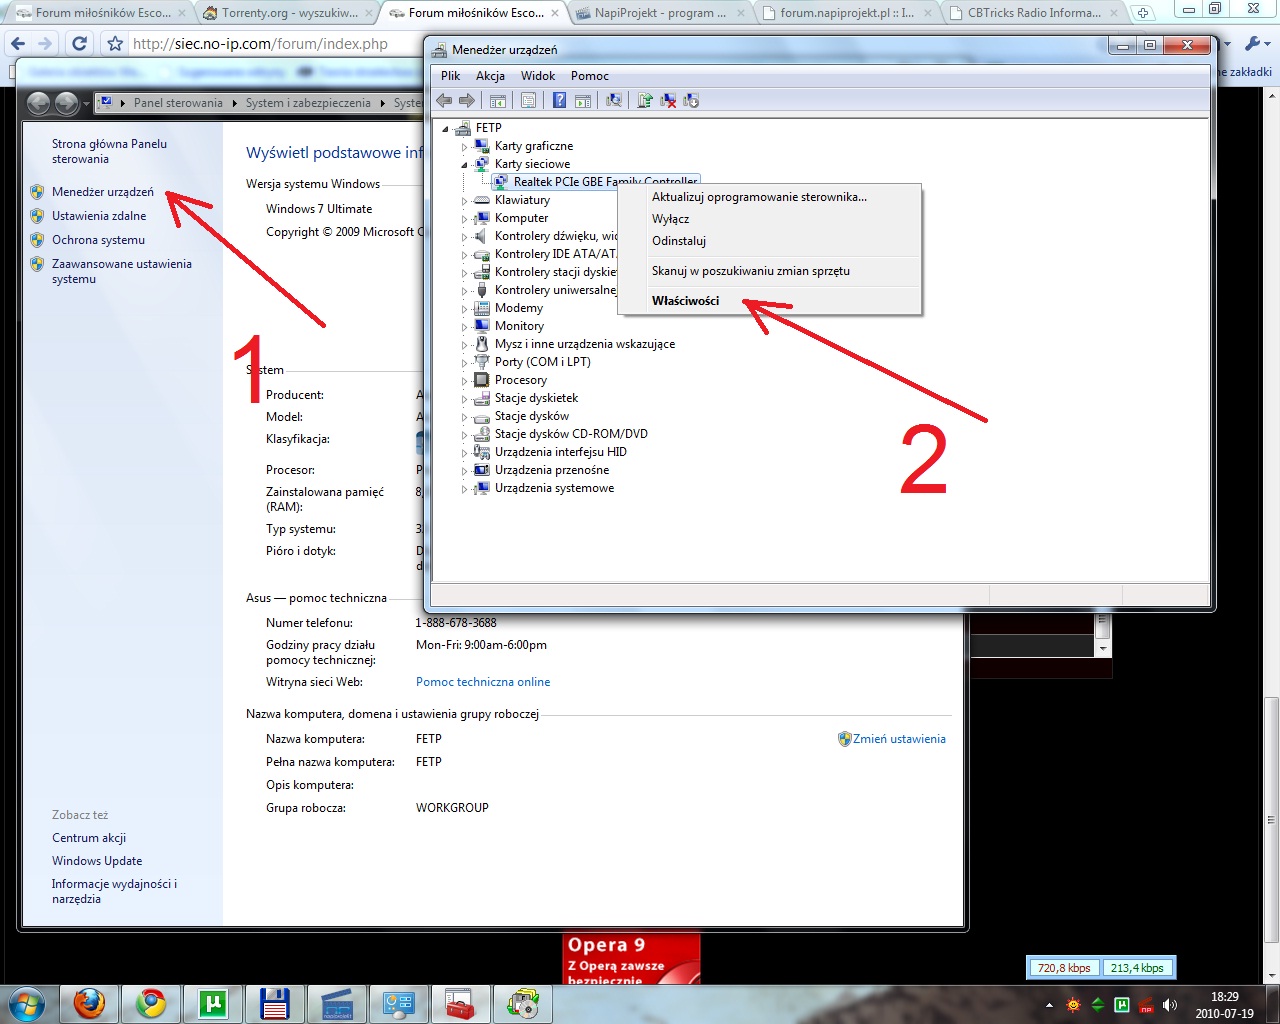Choose Odinstaluj in the context menu

click(679, 241)
